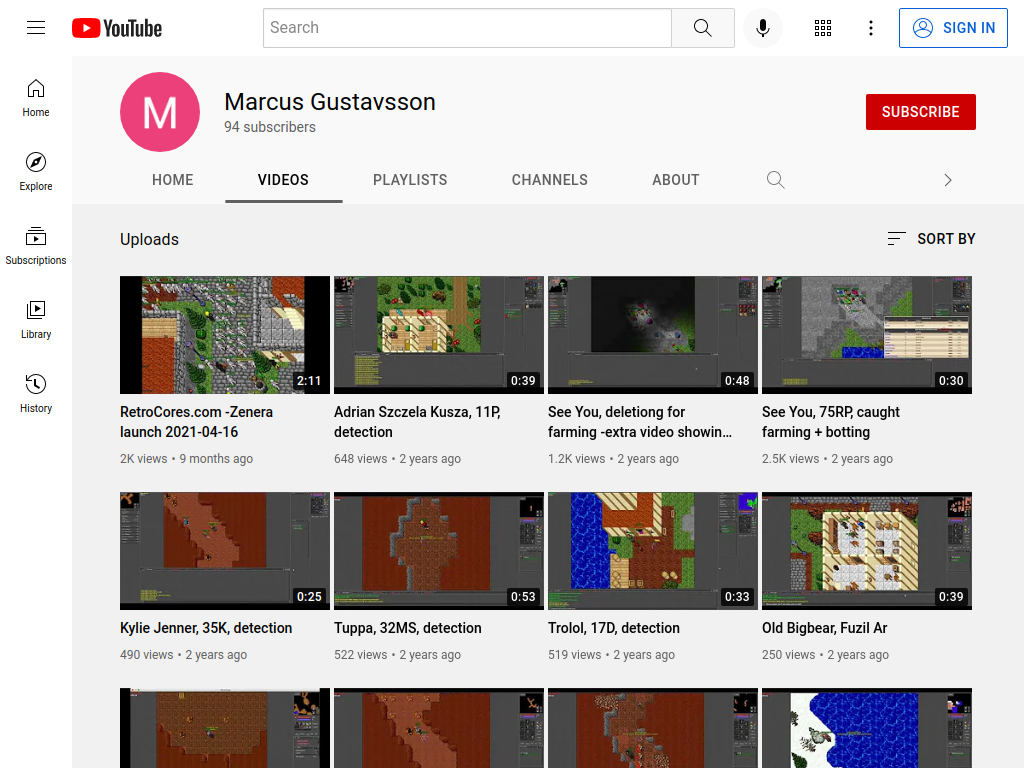Open Library in sidebar

[36, 320]
